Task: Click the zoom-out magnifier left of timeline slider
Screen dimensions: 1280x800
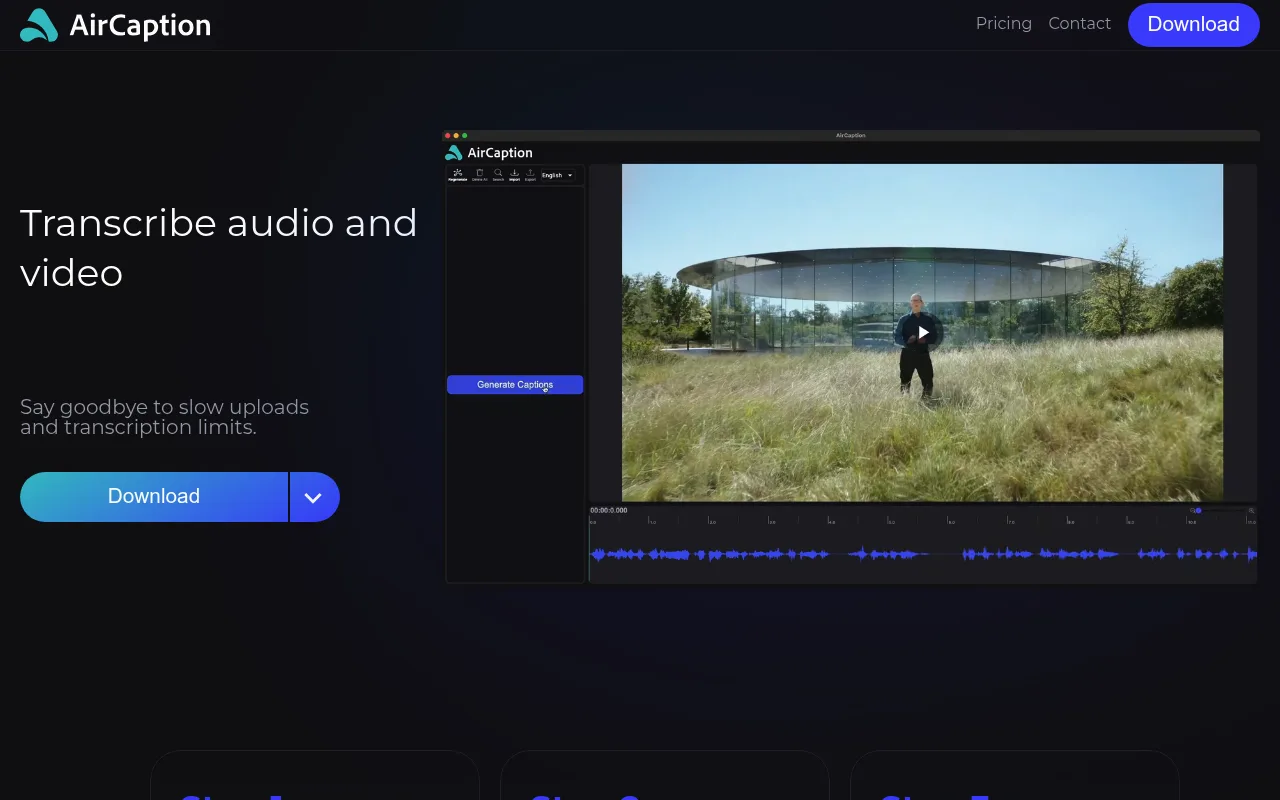Action: pyautogui.click(x=1192, y=510)
